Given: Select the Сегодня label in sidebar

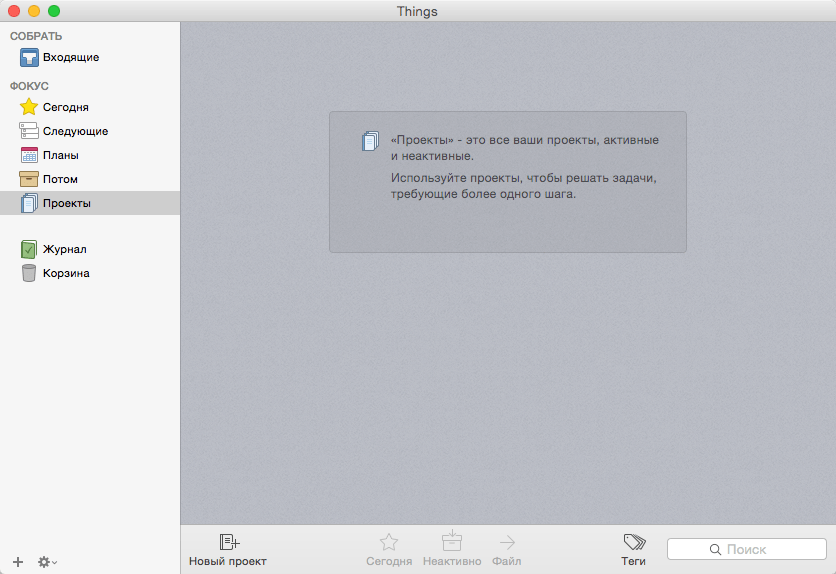Looking at the screenshot, I should click(66, 107).
